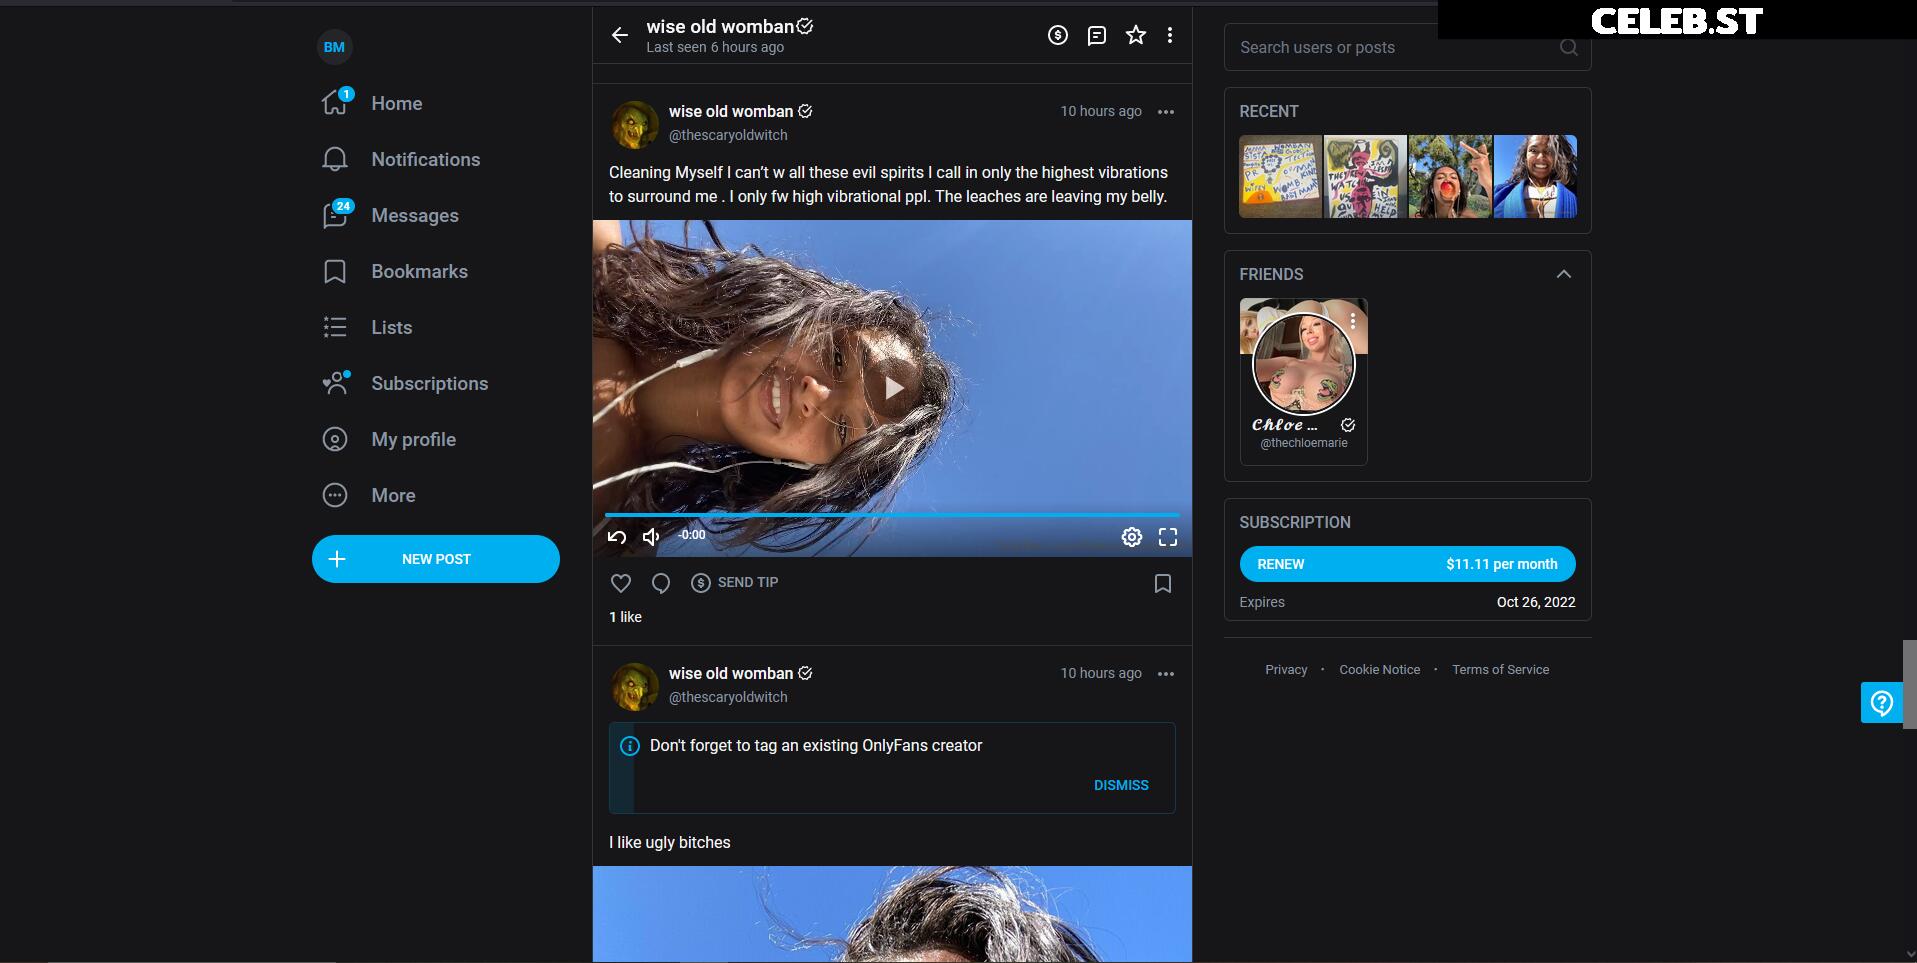The image size is (1917, 963).
Task: Click the verified badge on first post author
Action: [805, 111]
